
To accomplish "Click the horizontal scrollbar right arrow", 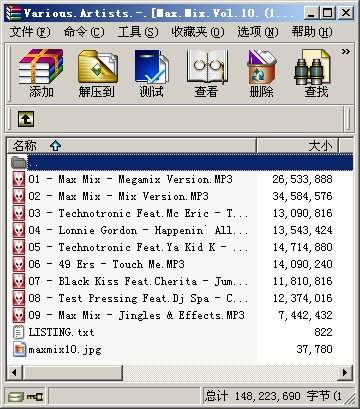I will [x=345, y=372].
